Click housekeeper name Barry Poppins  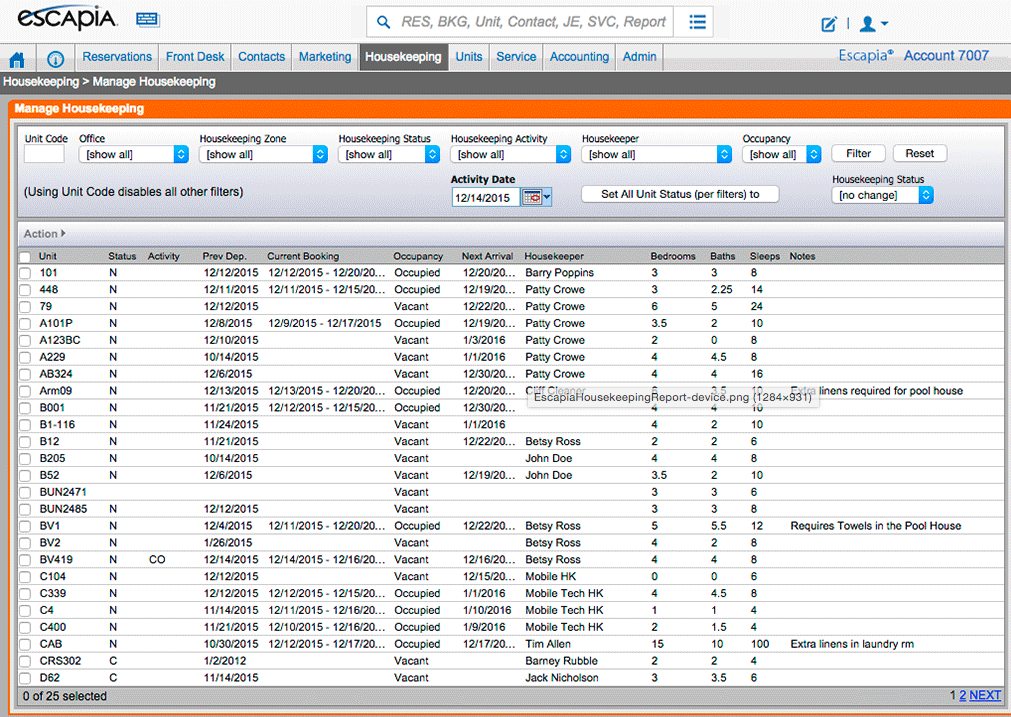(x=559, y=273)
